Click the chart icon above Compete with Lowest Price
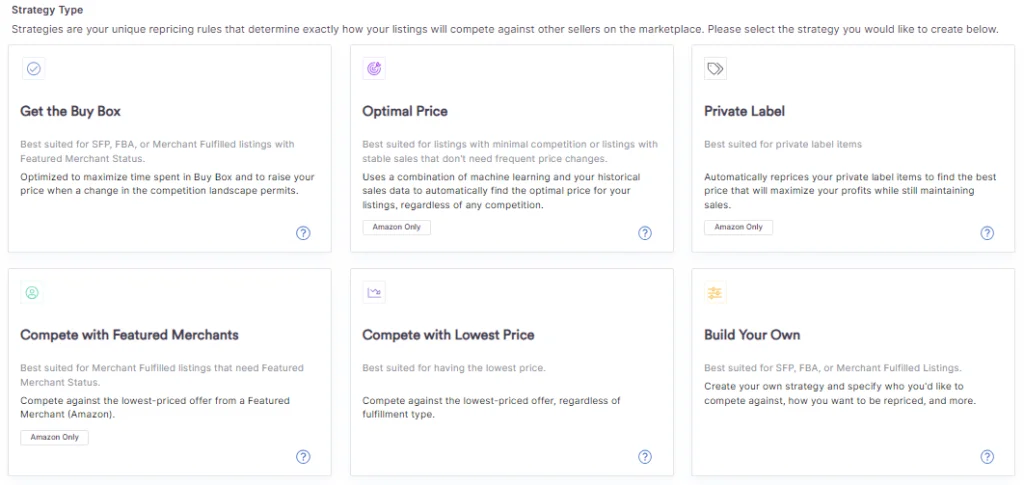 tap(375, 293)
